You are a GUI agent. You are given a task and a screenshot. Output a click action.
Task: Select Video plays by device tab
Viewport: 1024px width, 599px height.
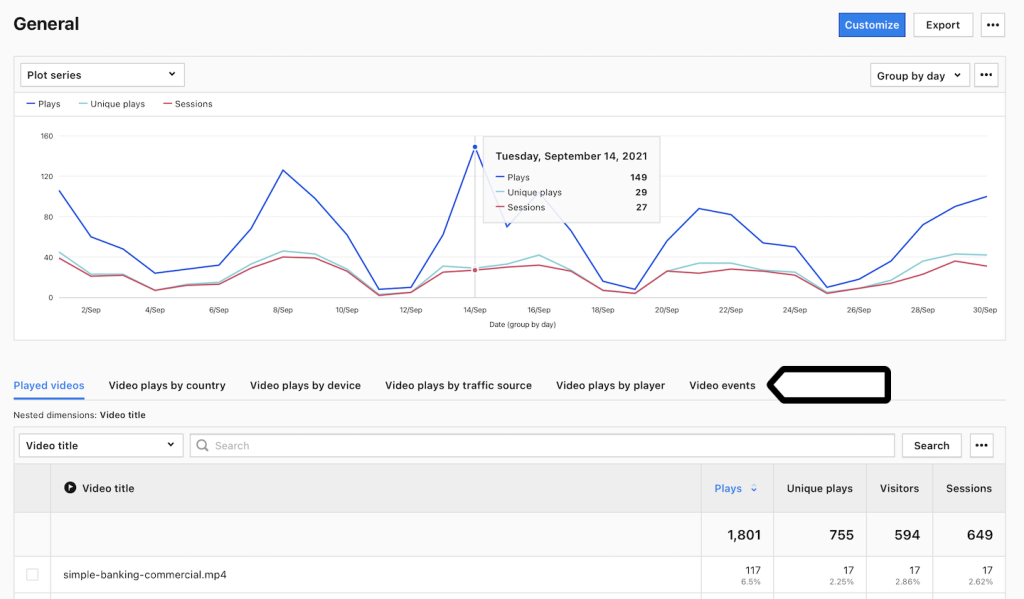pyautogui.click(x=305, y=385)
